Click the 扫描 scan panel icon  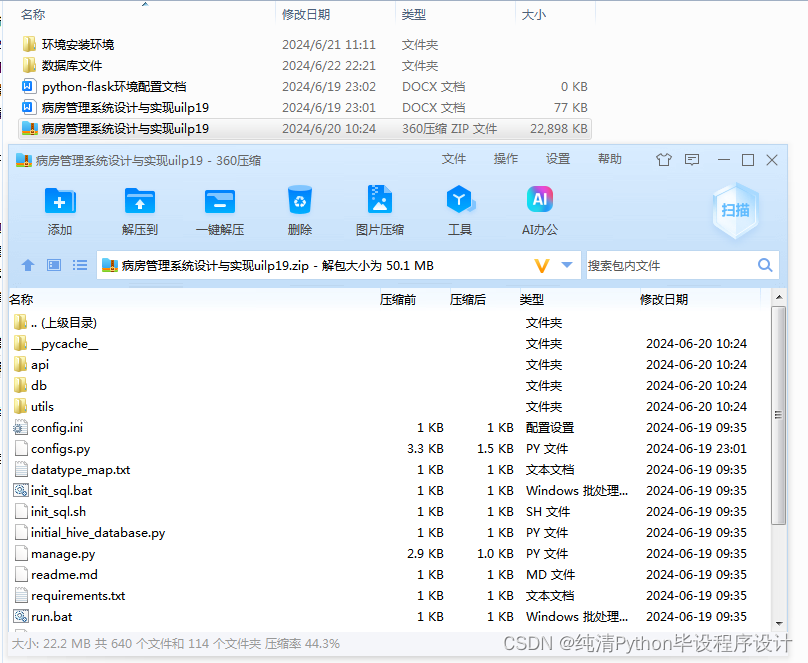coord(737,210)
